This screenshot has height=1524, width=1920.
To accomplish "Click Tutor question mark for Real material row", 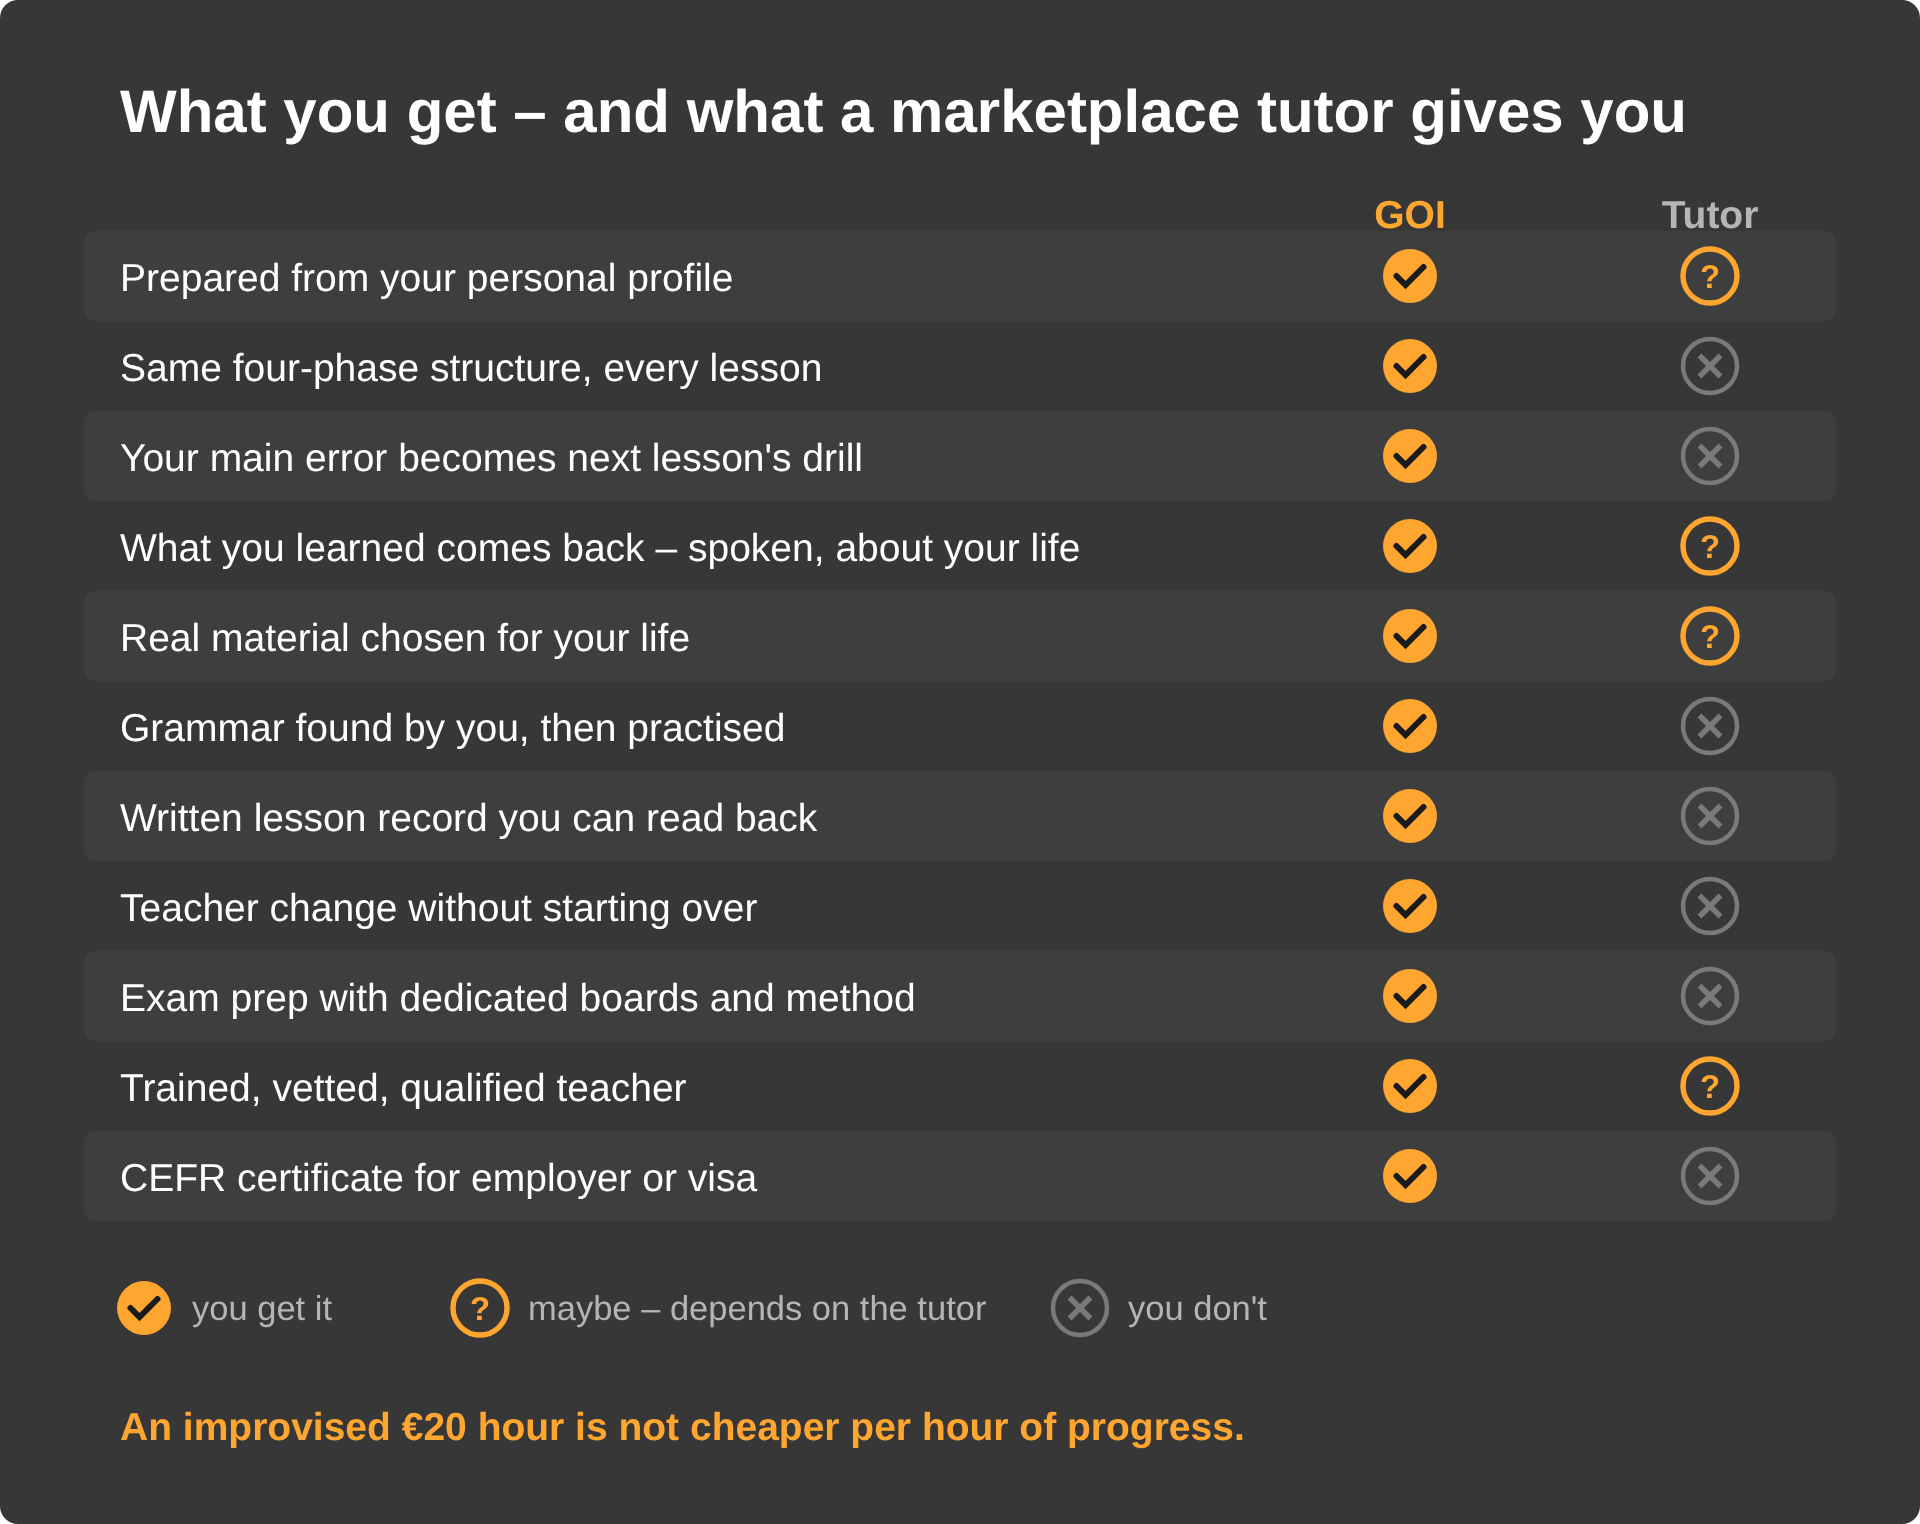I will (x=1710, y=636).
